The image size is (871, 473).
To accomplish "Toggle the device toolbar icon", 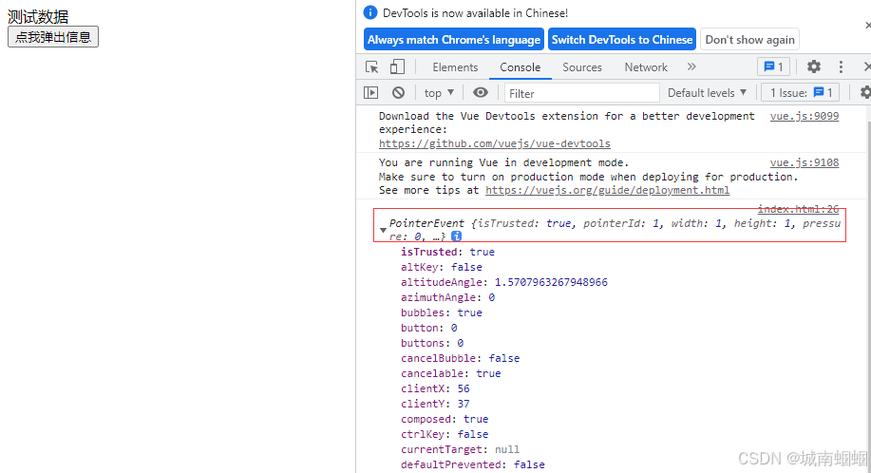I will coord(397,67).
